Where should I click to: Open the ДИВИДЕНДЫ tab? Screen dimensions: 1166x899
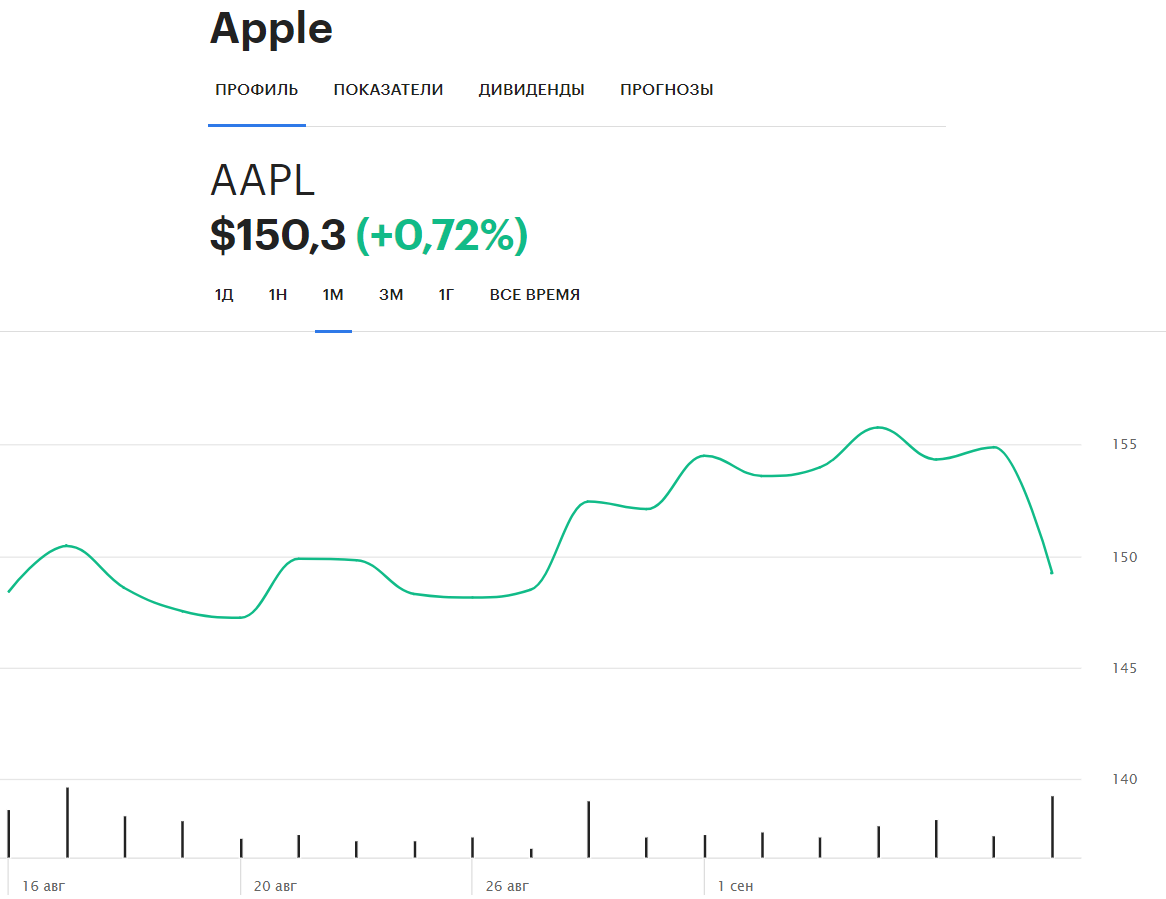pyautogui.click(x=531, y=90)
